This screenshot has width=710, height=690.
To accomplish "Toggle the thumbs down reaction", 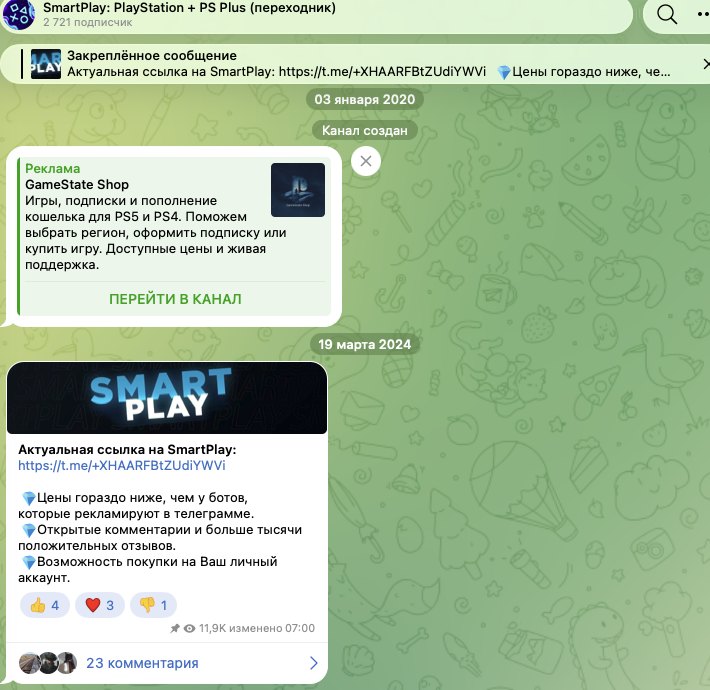I will pos(153,605).
